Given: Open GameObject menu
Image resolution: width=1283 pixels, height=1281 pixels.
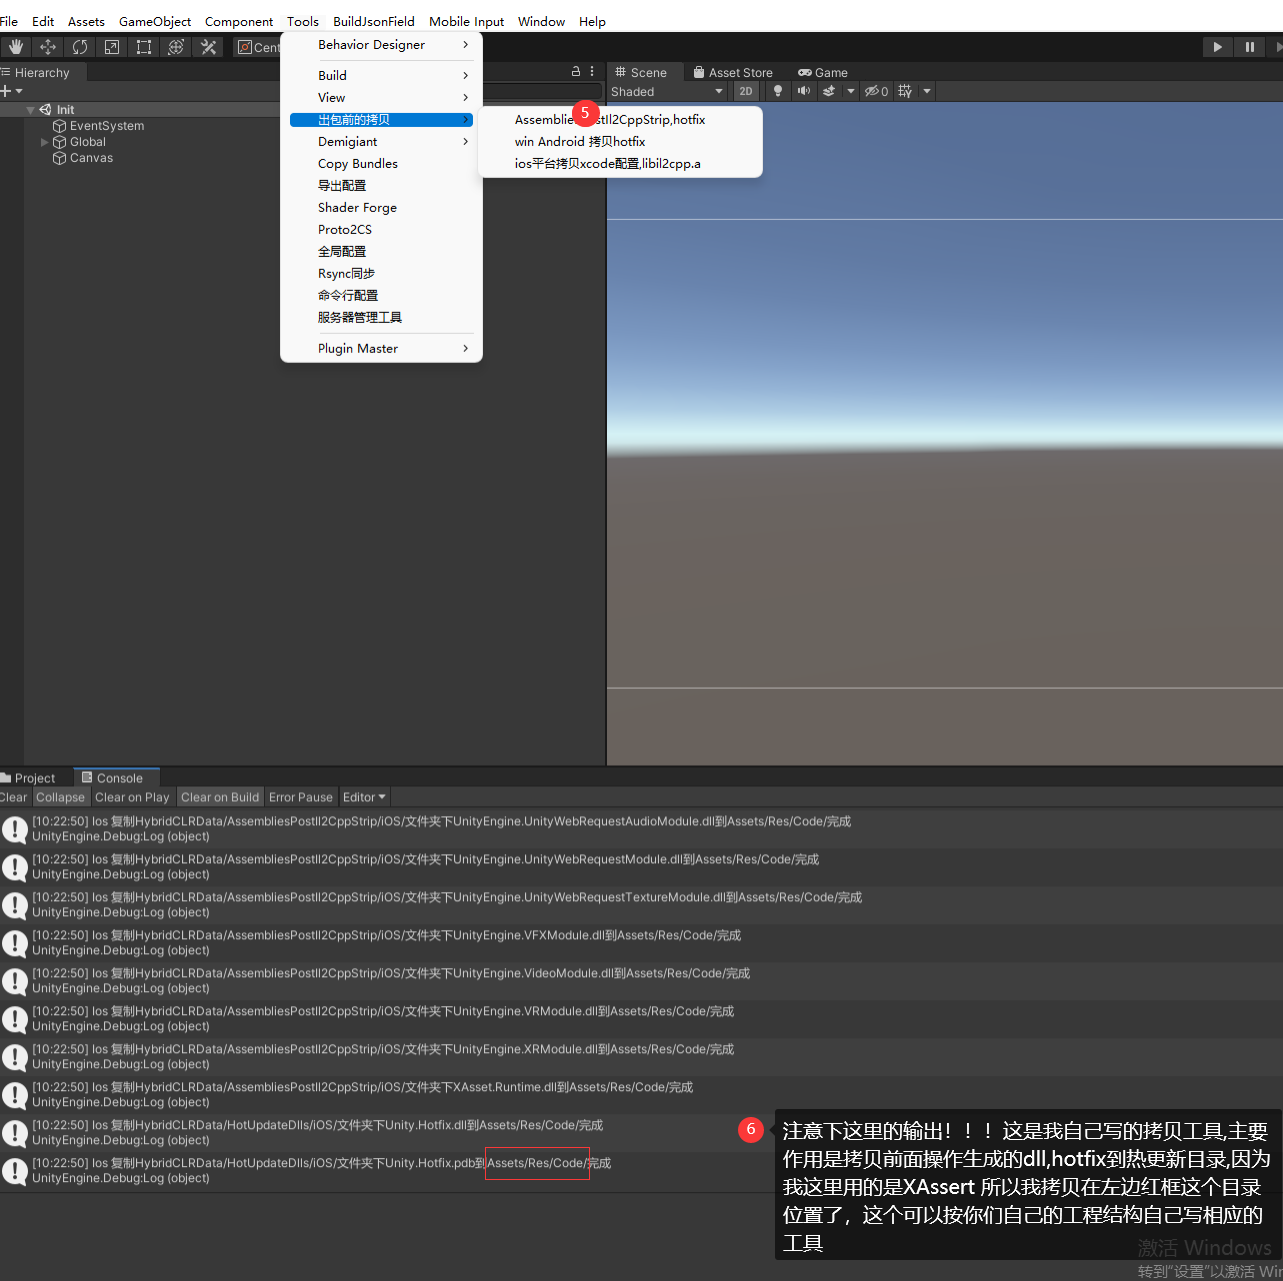Looking at the screenshot, I should click(155, 21).
